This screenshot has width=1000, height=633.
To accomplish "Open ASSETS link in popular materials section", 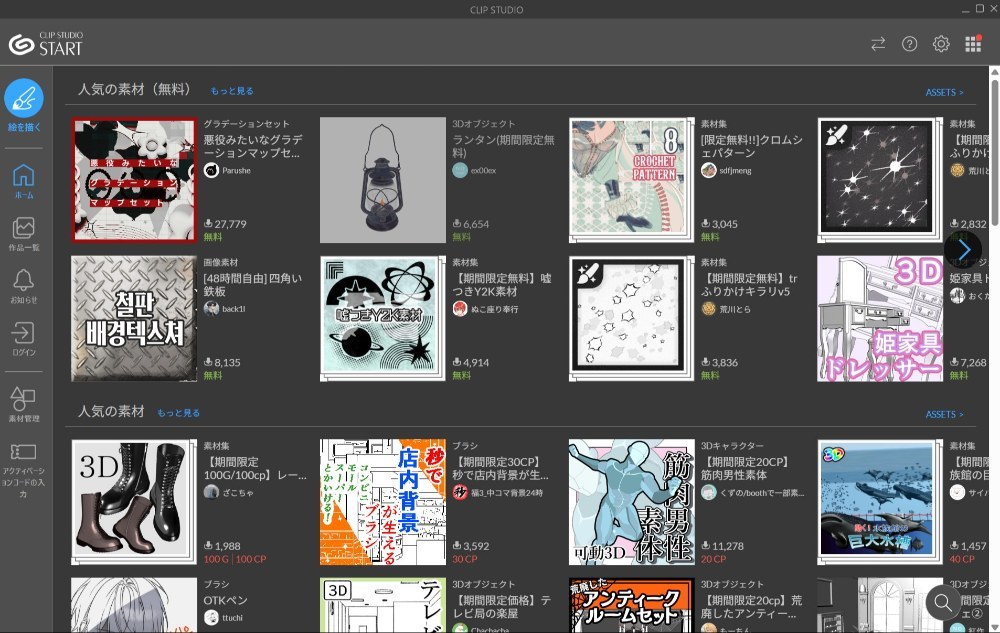I will click(x=944, y=414).
